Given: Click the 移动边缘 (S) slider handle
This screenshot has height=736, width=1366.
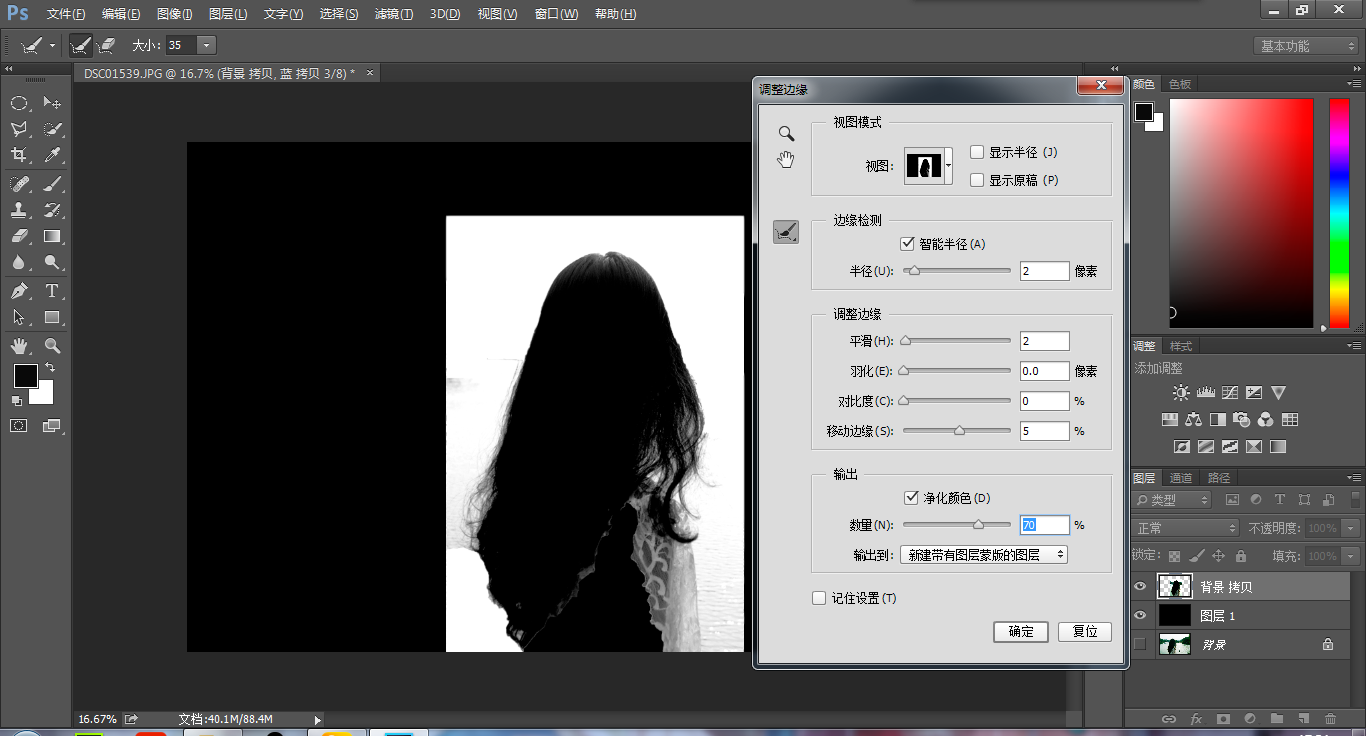Looking at the screenshot, I should (x=959, y=431).
